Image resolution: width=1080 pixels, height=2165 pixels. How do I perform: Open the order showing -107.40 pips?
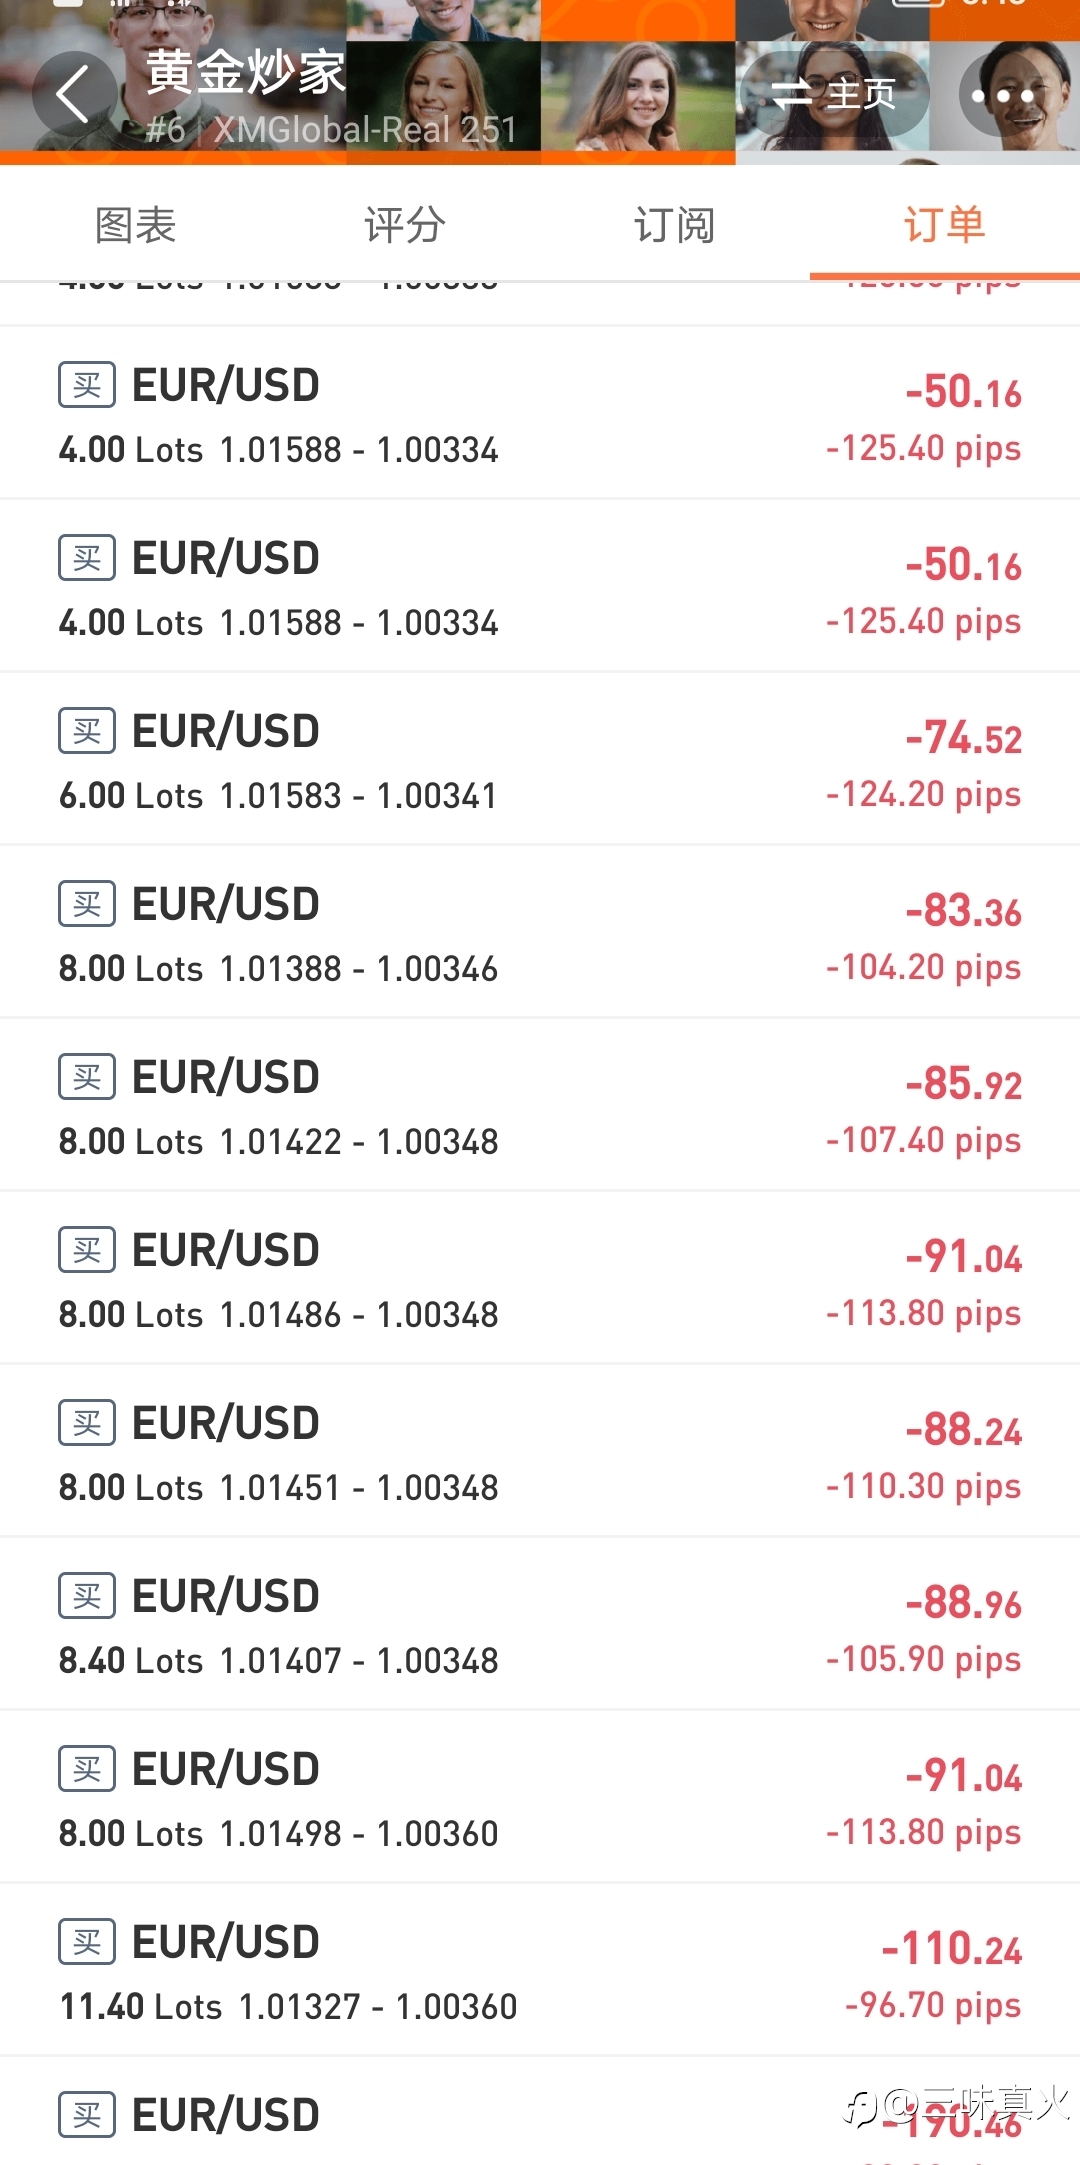click(540, 1106)
